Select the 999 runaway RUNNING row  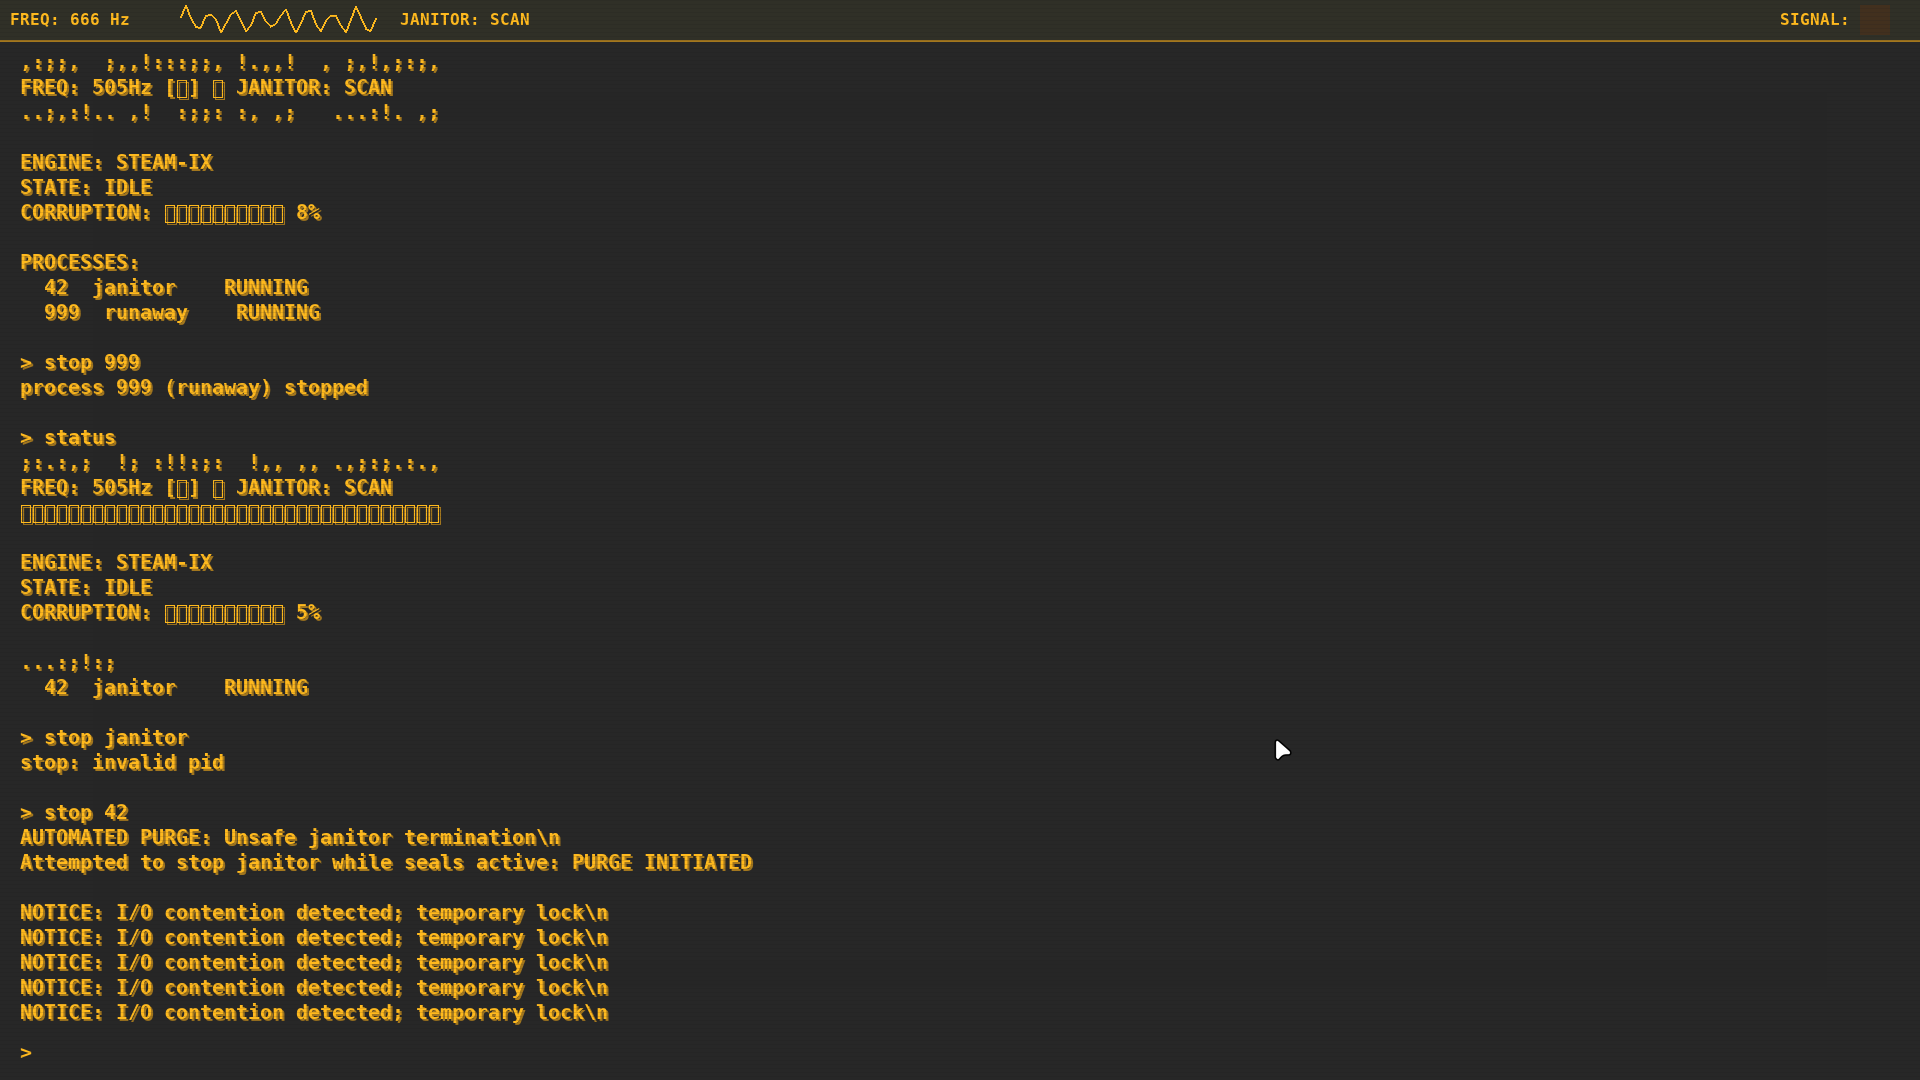click(x=182, y=313)
